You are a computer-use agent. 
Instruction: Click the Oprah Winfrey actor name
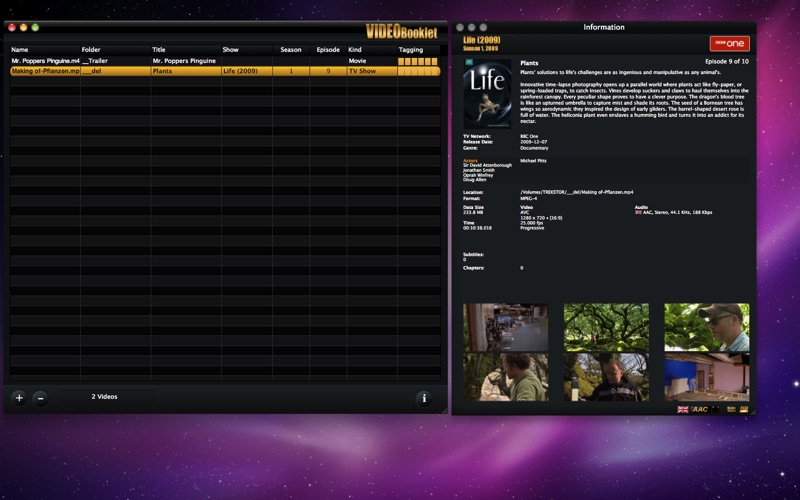(478, 175)
